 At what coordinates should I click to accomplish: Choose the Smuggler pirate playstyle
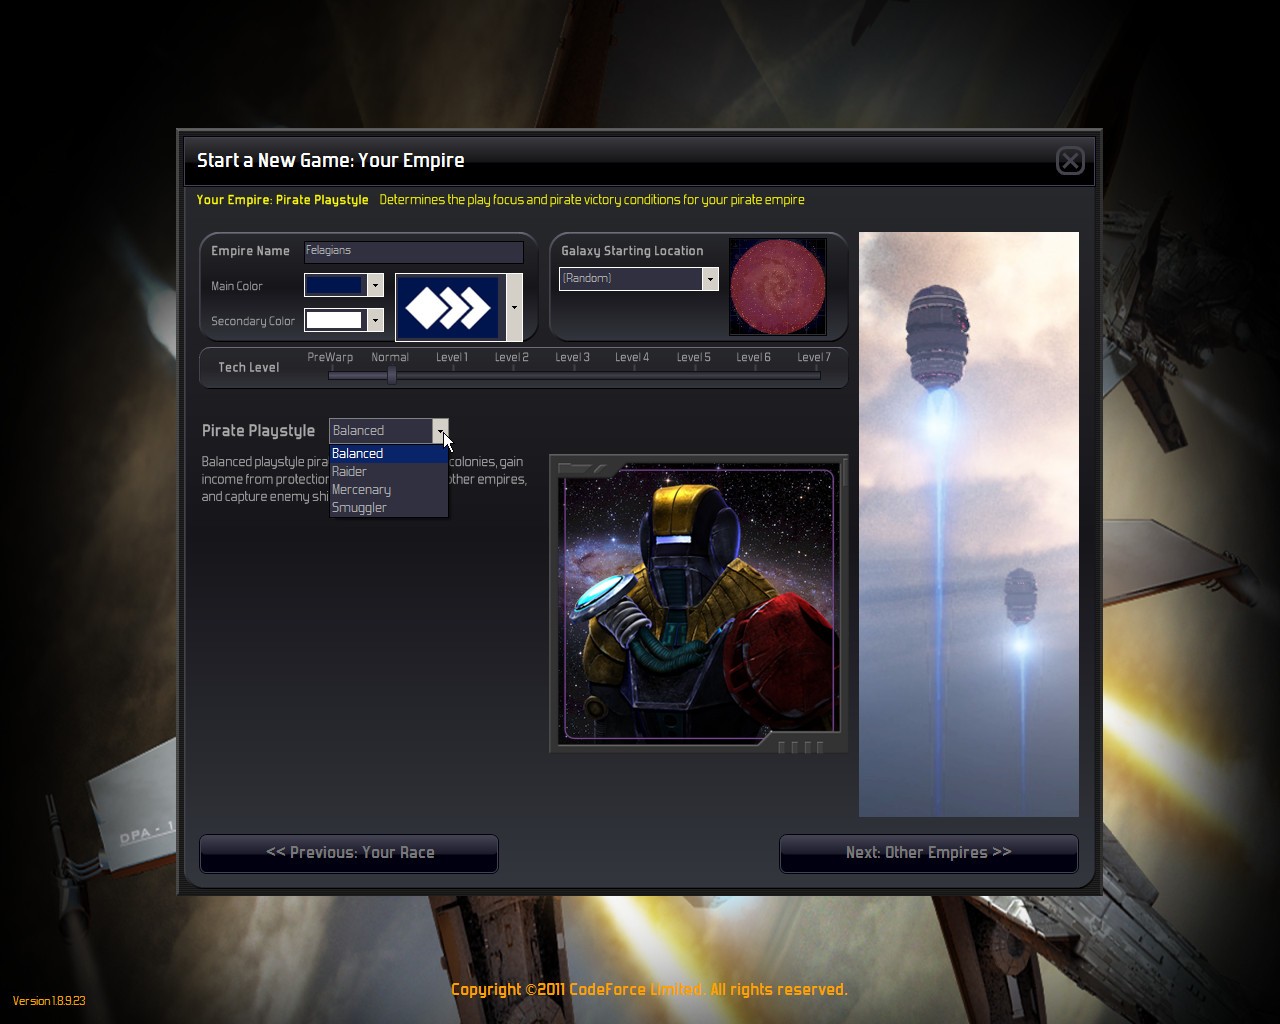[387, 508]
